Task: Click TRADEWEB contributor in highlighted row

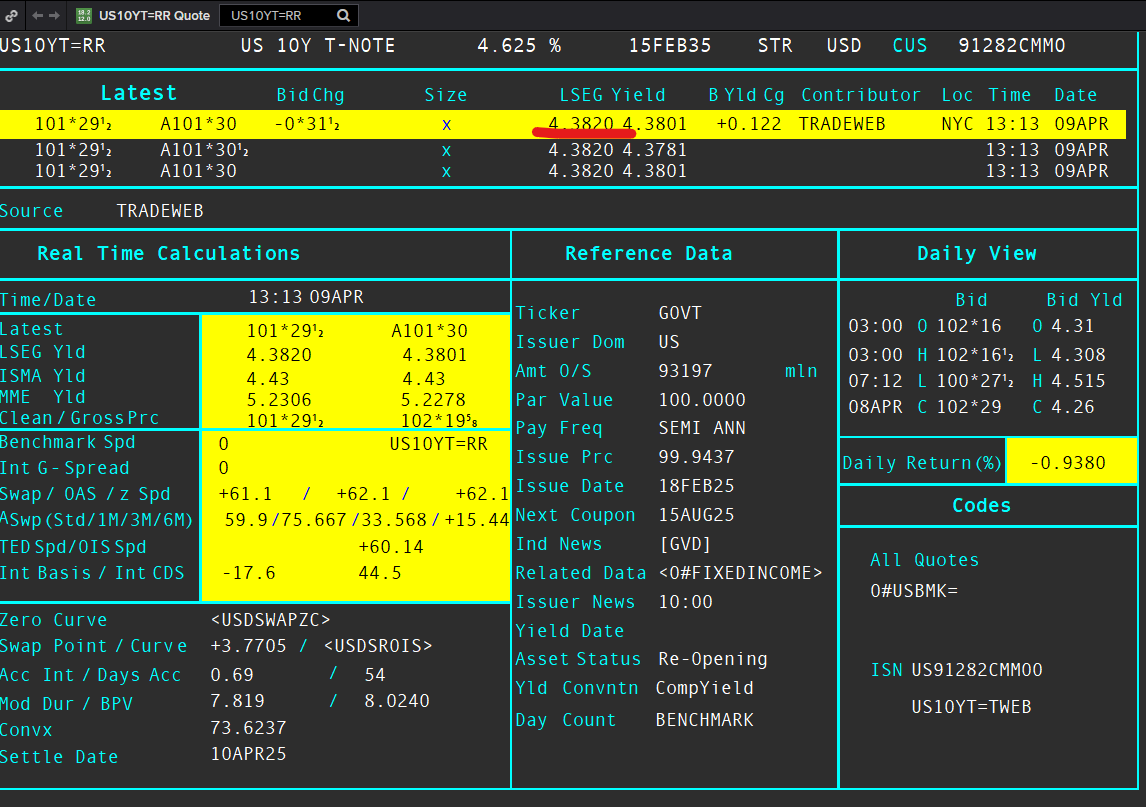Action: 841,124
